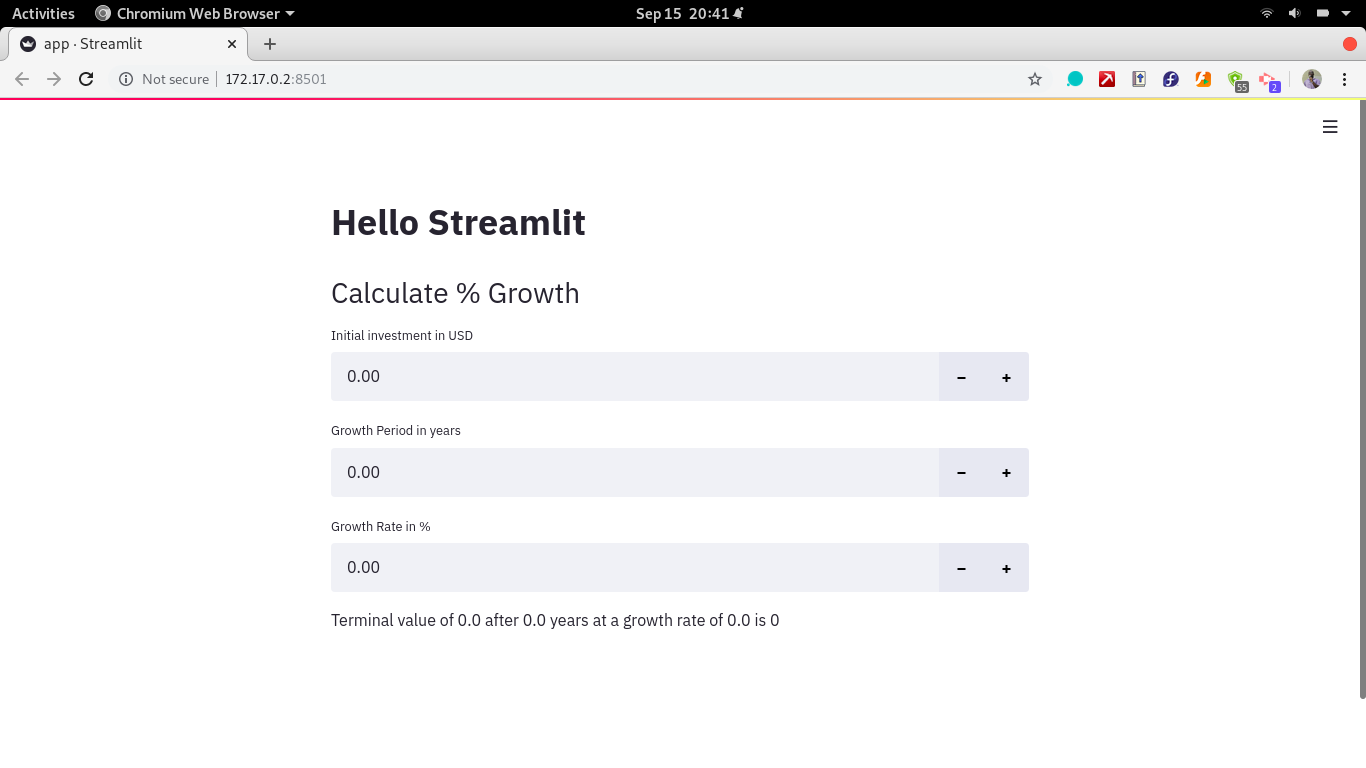The image size is (1366, 768).
Task: Open the system menu dropdown arrow
Action: (1347, 13)
